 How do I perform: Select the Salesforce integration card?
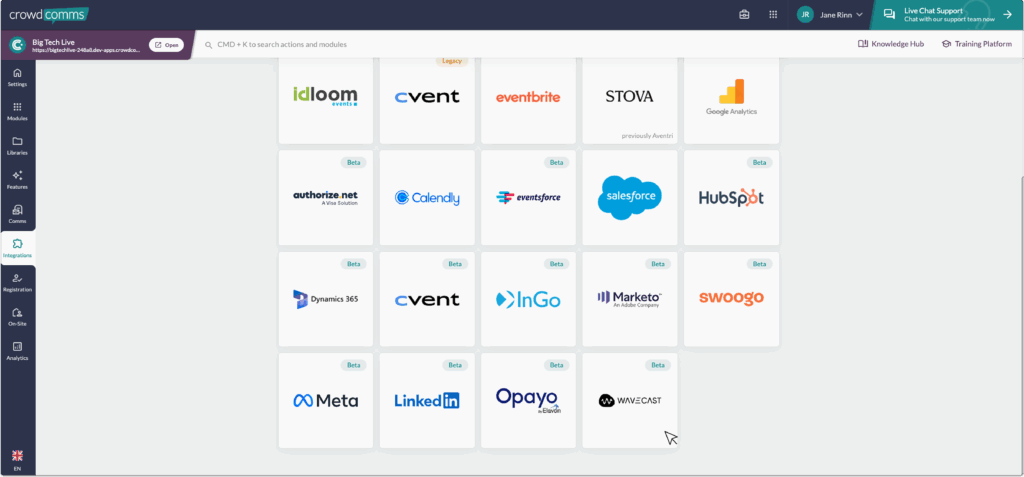point(629,197)
